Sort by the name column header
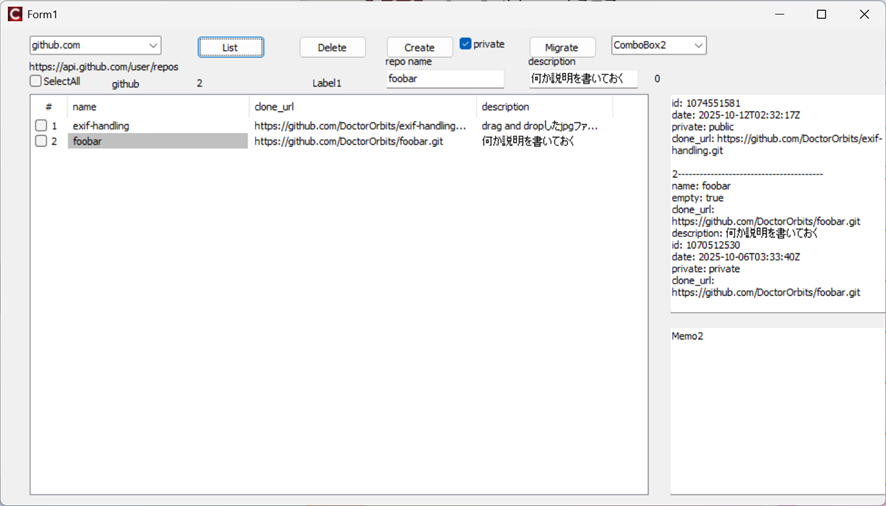 coord(157,107)
